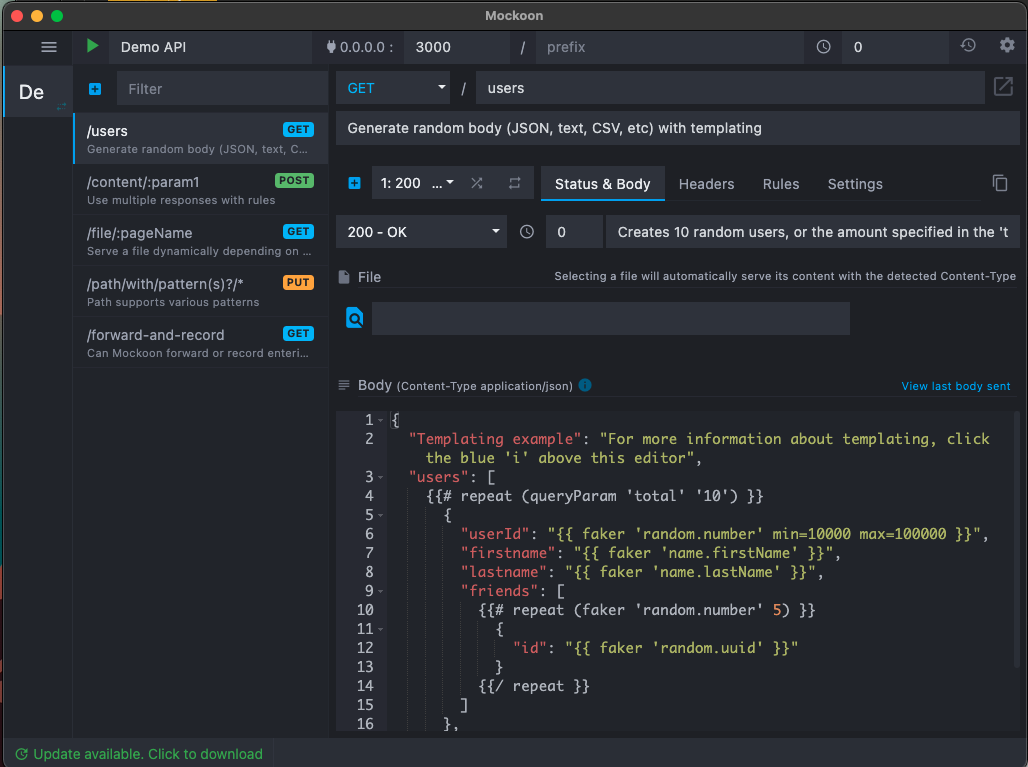1028x767 pixels.
Task: Enable sequential response serving
Action: (515, 183)
